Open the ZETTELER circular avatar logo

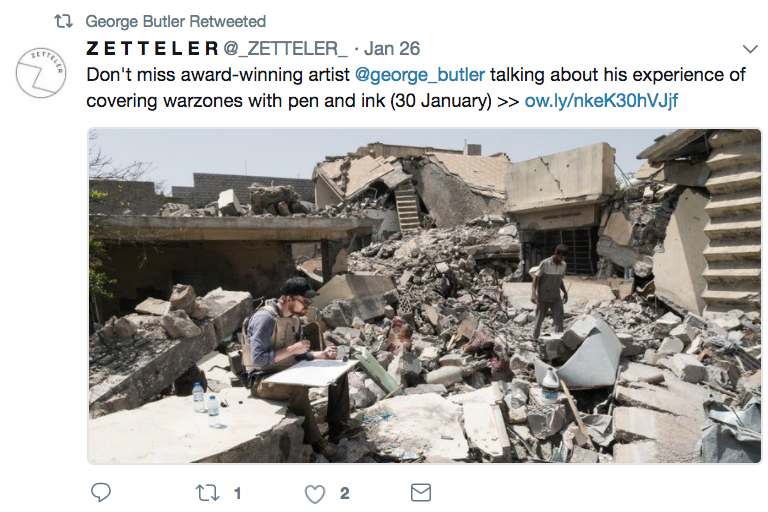pos(41,73)
